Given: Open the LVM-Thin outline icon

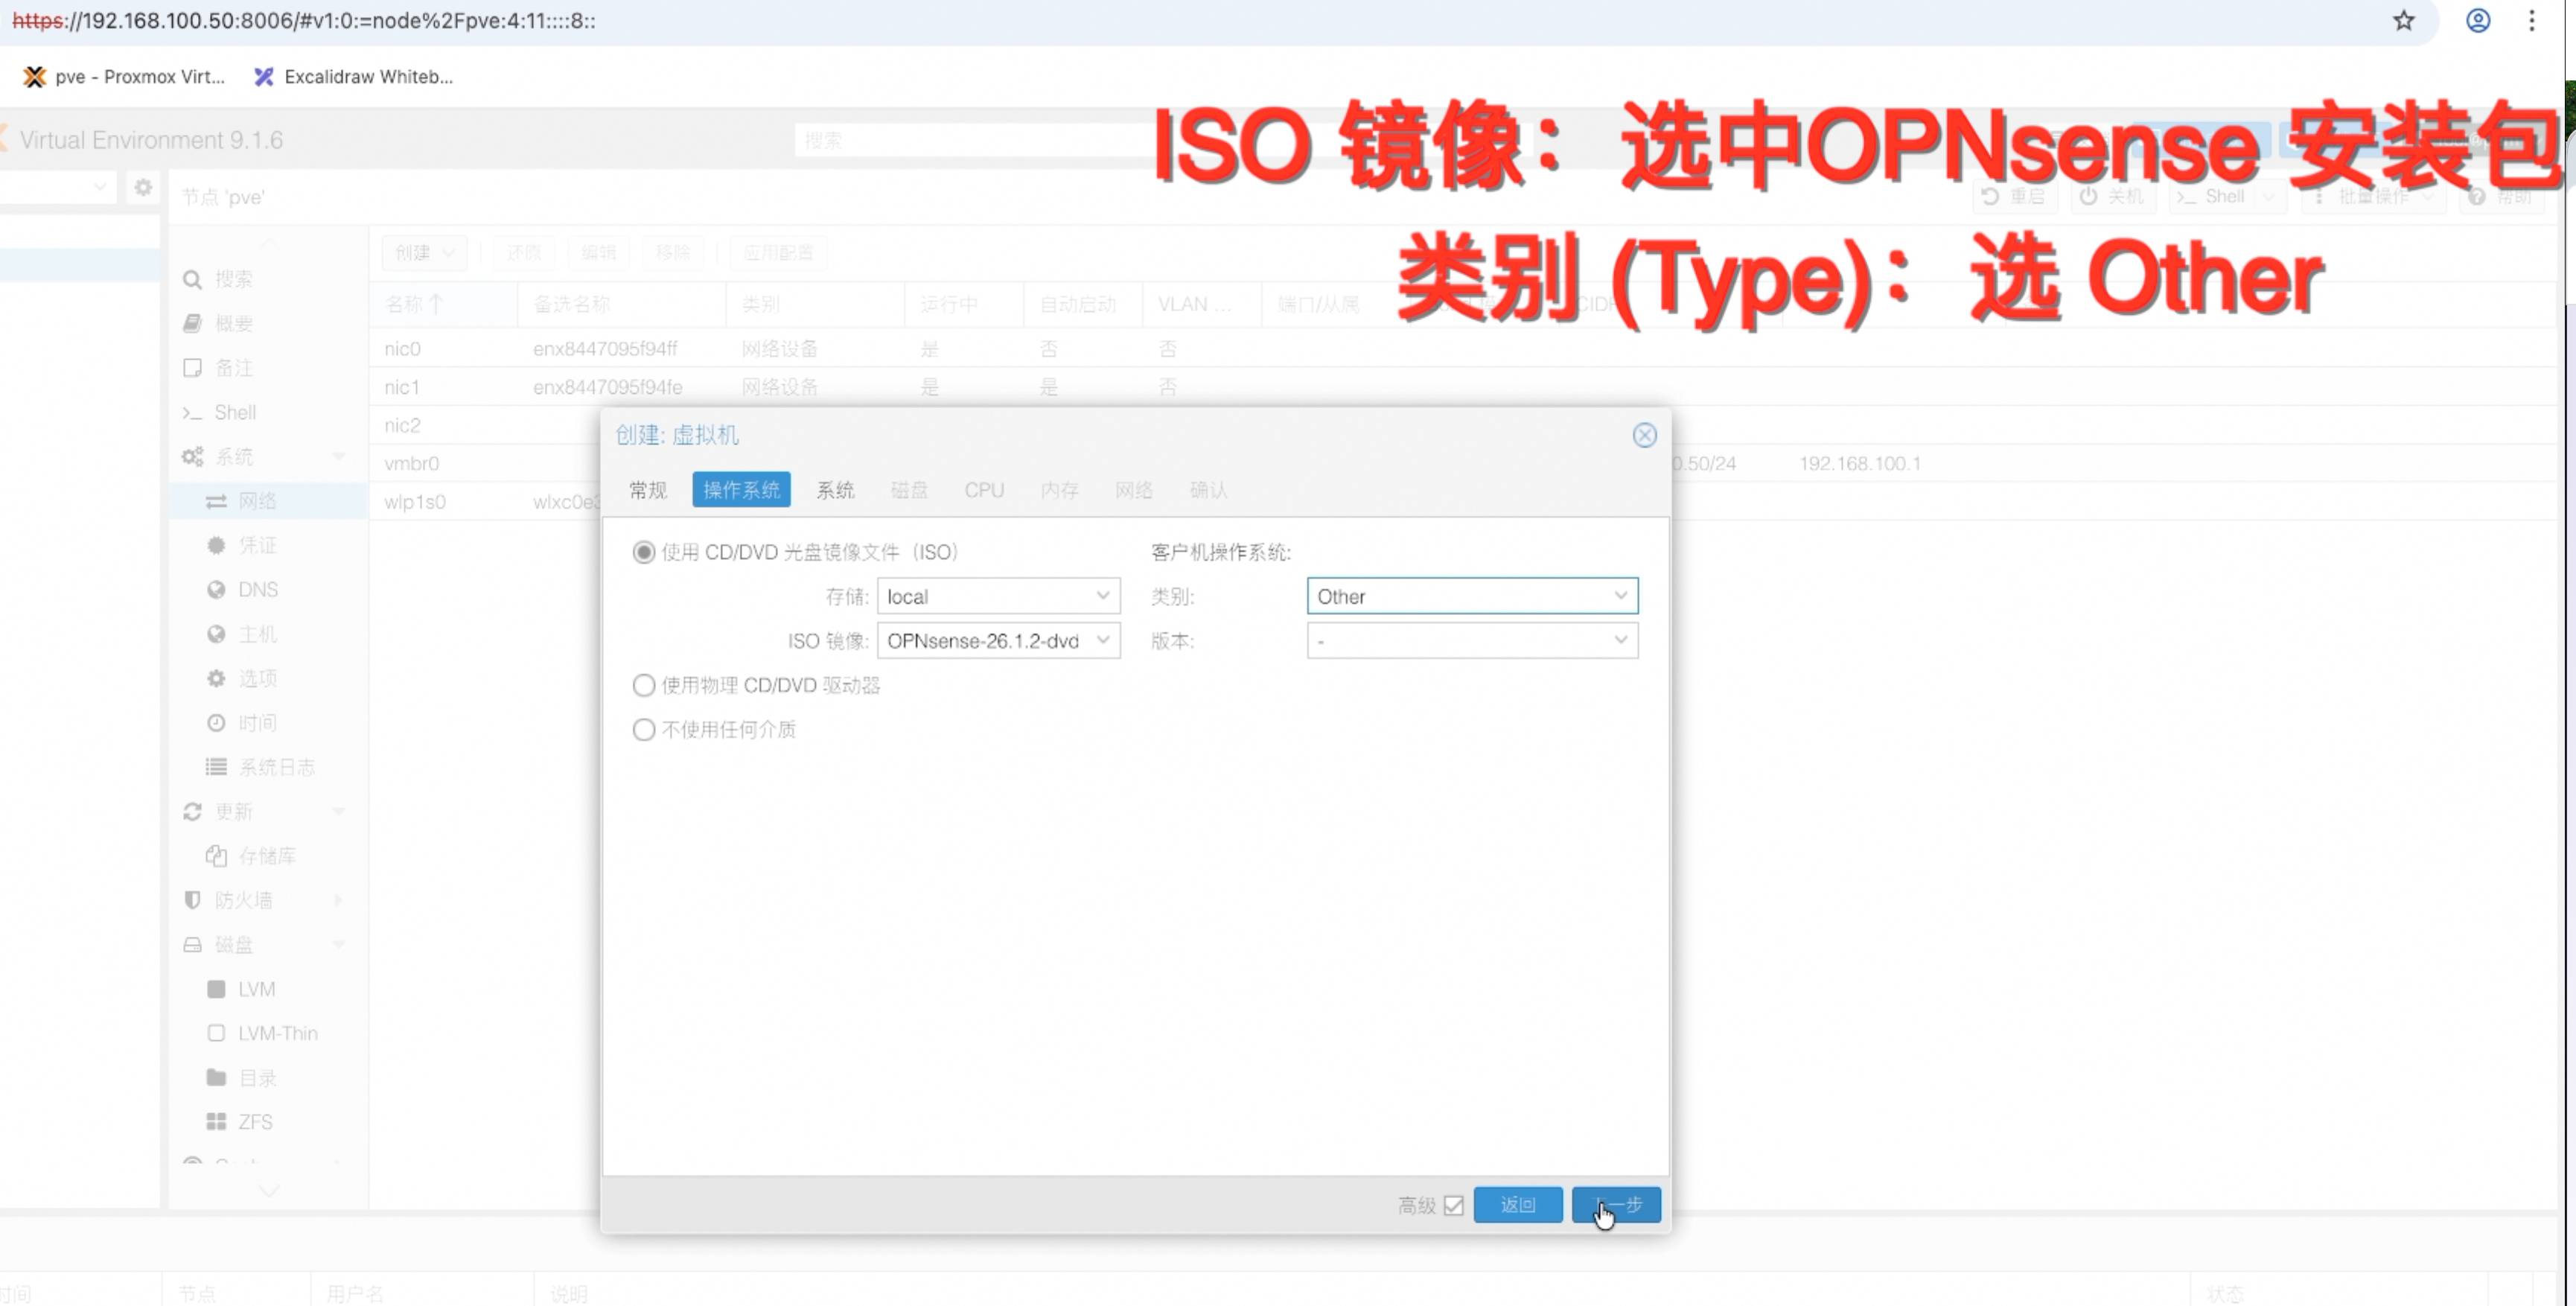Looking at the screenshot, I should pos(216,1033).
